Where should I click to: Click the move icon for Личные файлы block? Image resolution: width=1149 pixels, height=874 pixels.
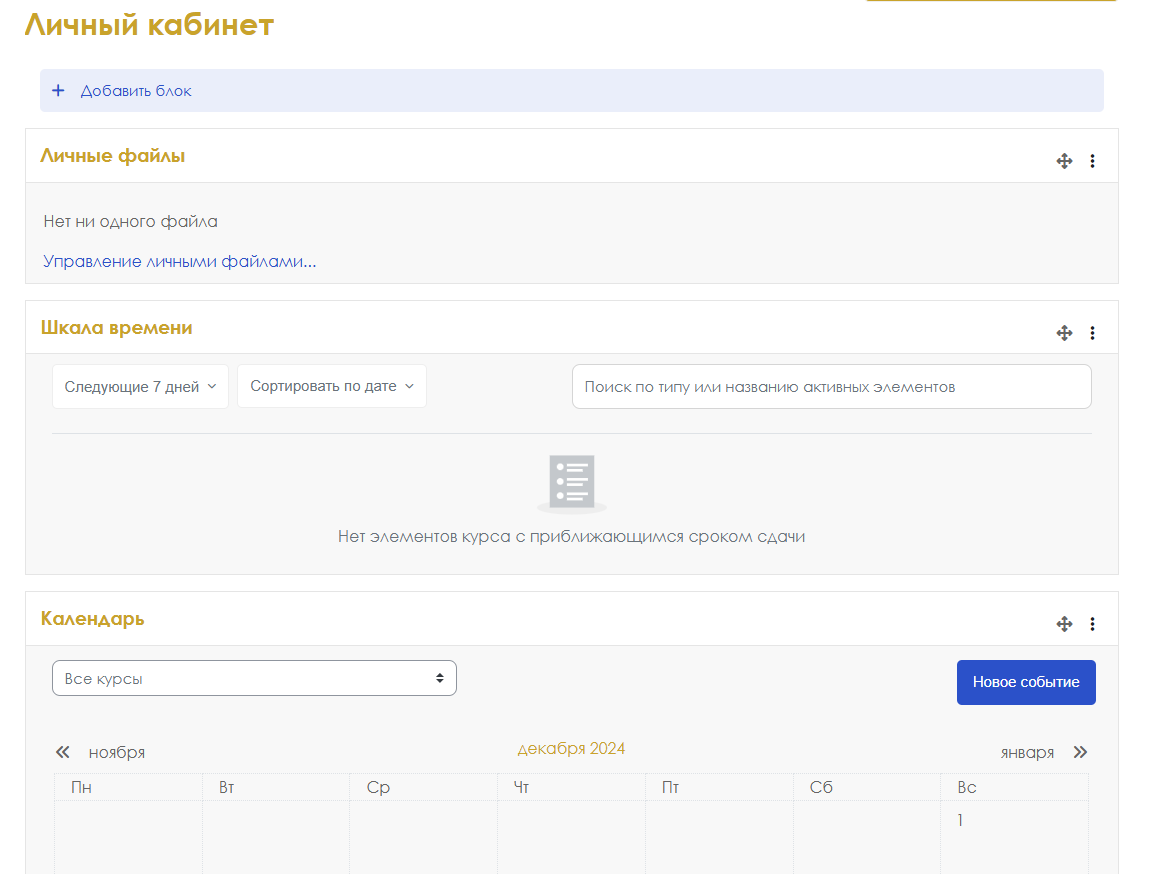click(1064, 161)
